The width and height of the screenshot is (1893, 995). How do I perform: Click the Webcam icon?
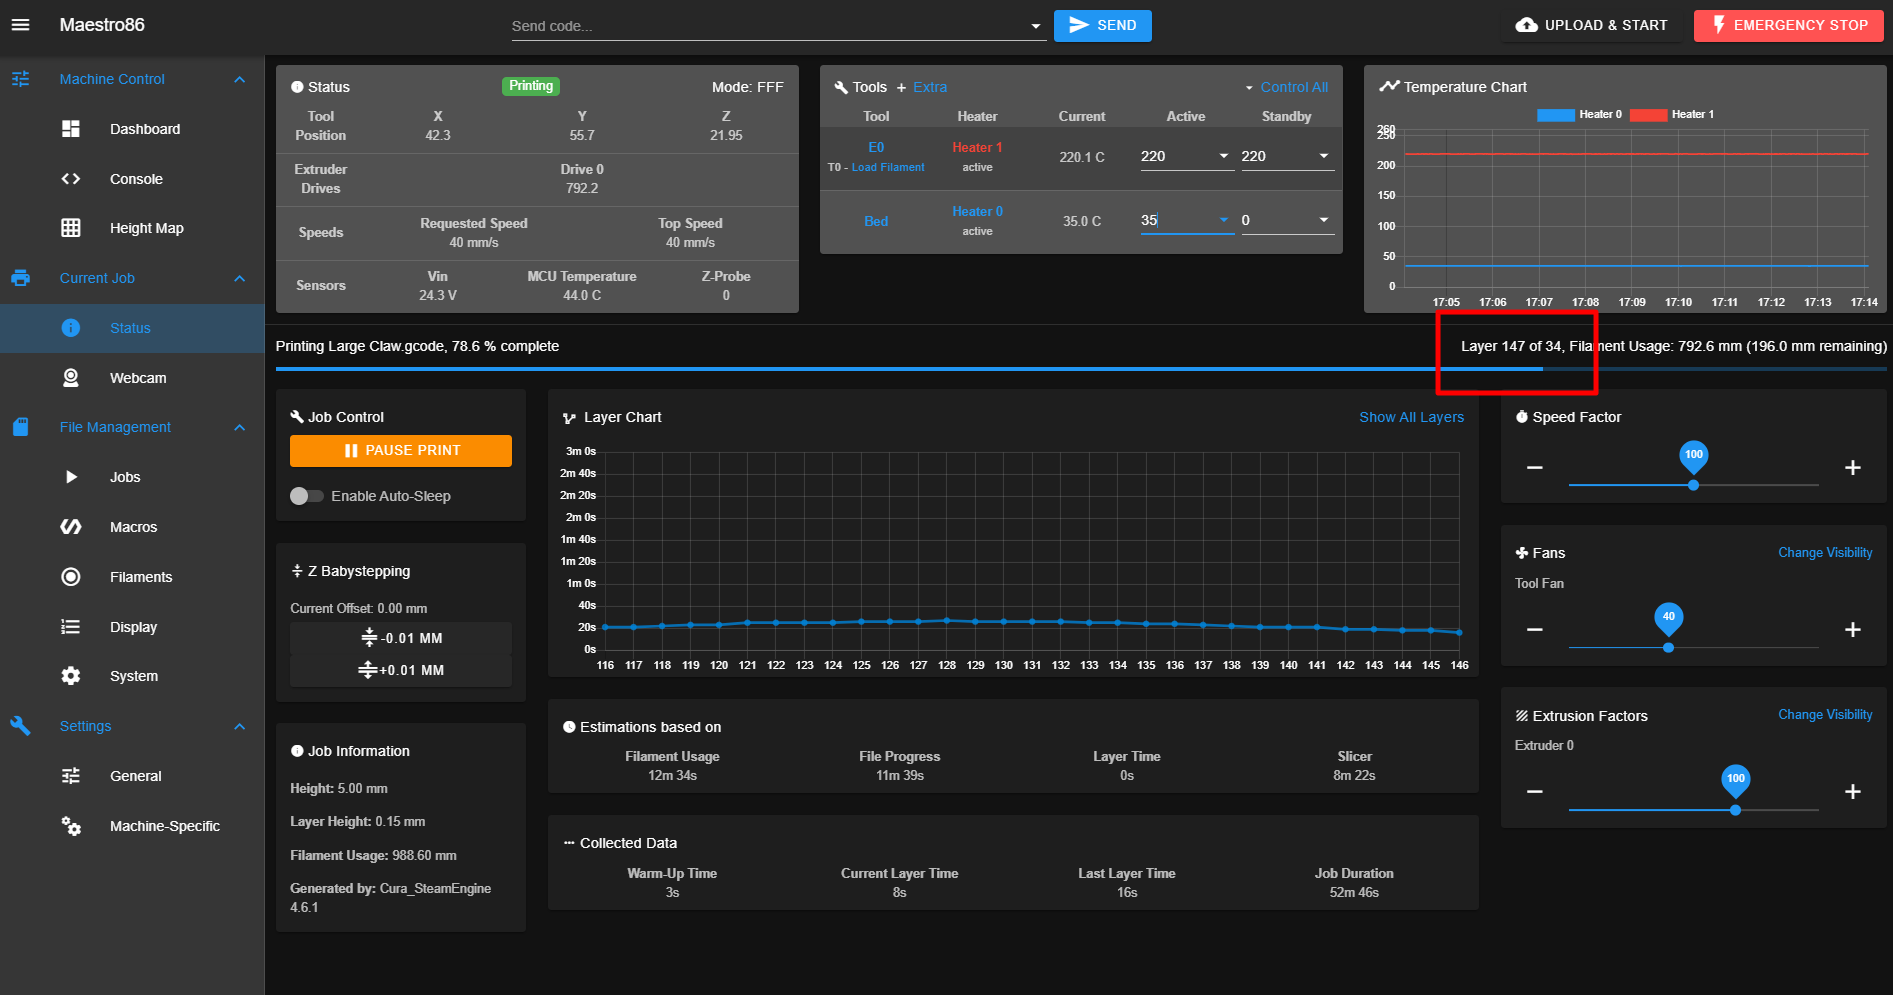71,378
